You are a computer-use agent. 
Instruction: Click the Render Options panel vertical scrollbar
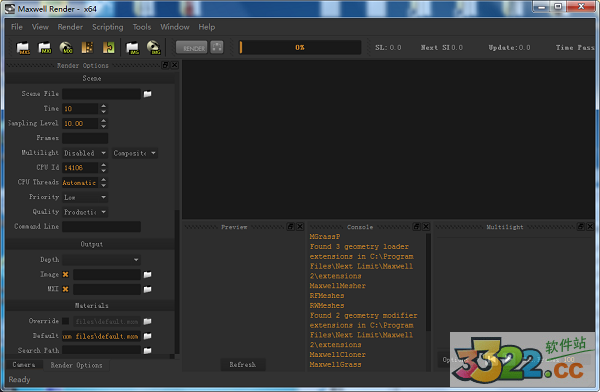click(177, 281)
